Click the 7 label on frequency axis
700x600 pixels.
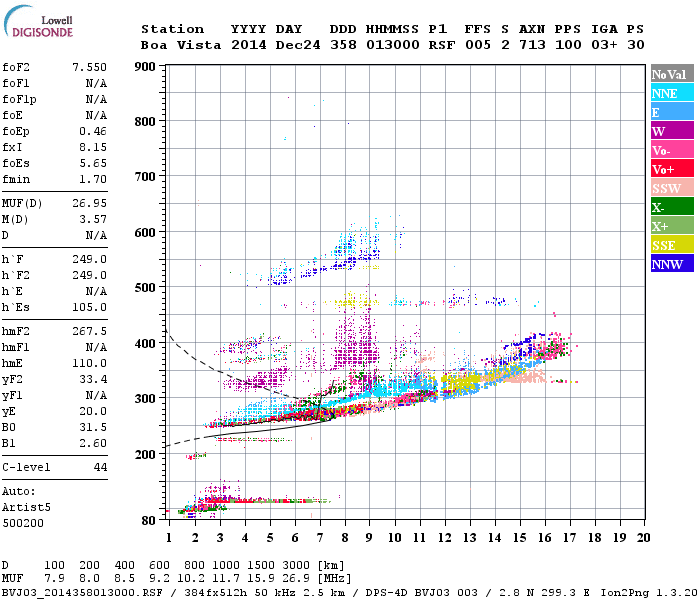click(320, 538)
